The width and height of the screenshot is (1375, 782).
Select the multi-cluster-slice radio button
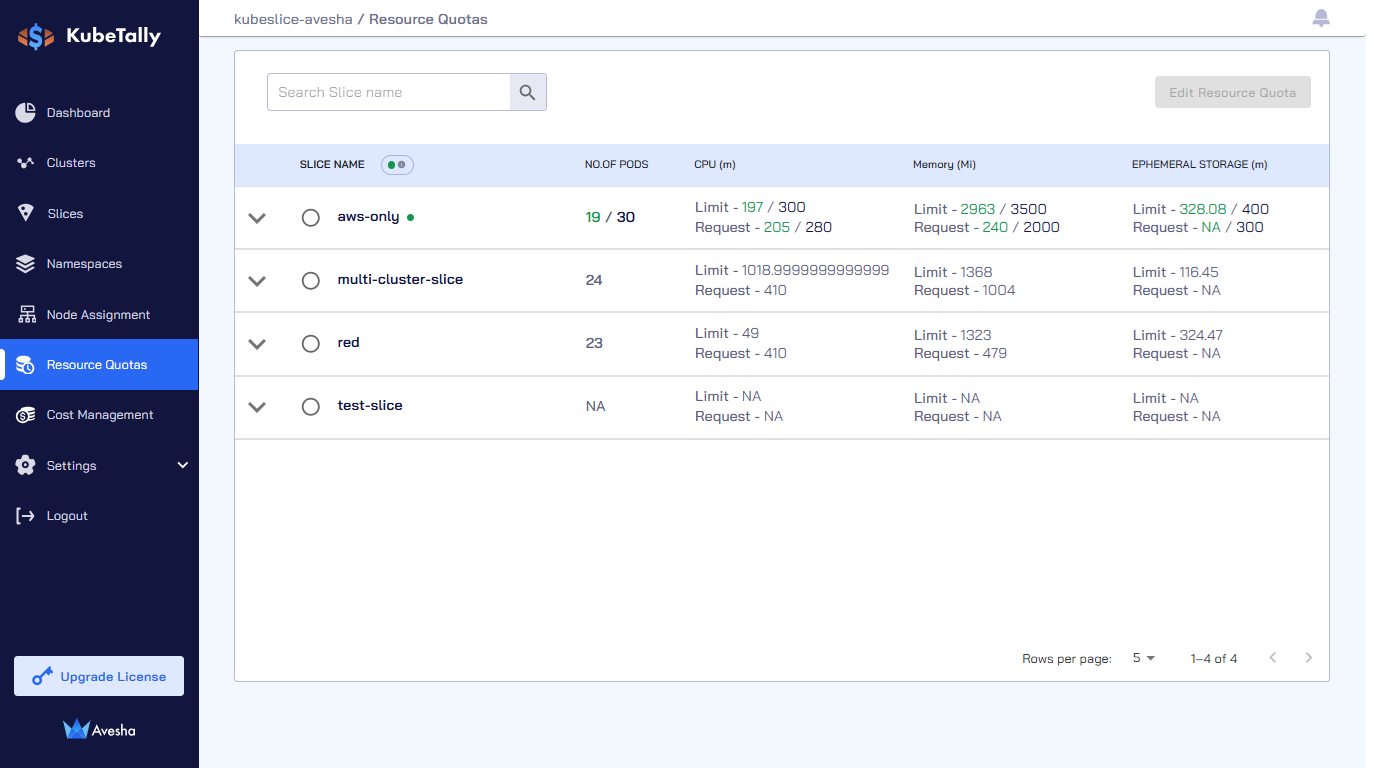(x=311, y=281)
